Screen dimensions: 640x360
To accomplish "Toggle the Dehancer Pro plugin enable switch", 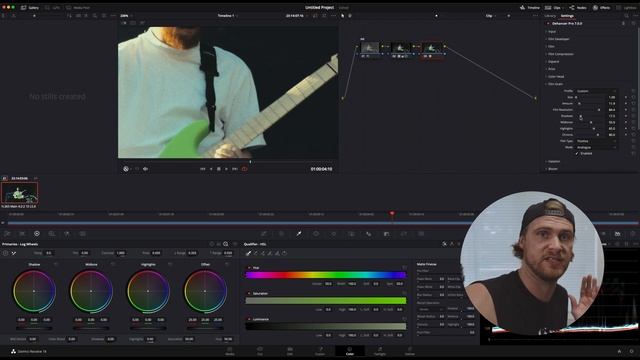I will pos(548,24).
